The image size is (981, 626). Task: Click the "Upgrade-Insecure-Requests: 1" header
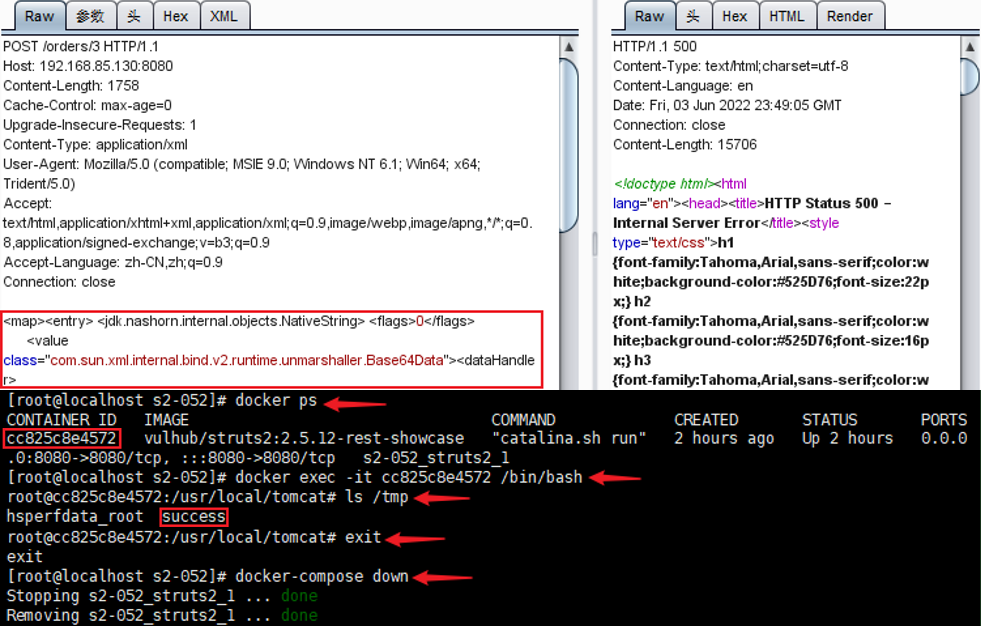[99, 124]
